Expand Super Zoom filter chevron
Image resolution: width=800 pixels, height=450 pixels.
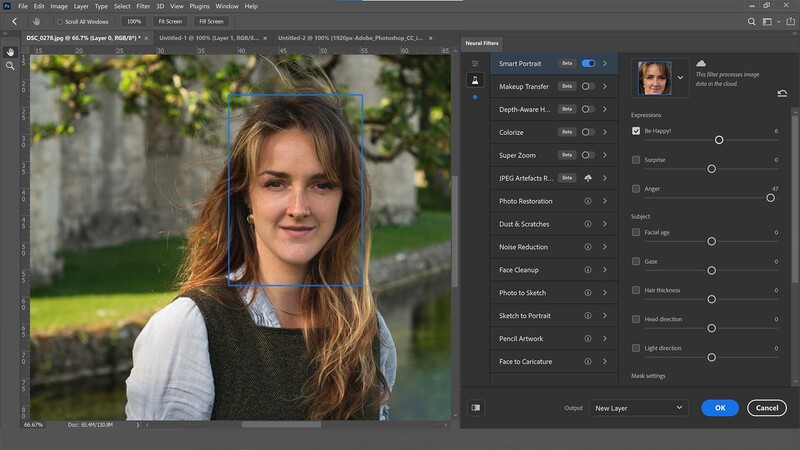coord(605,155)
